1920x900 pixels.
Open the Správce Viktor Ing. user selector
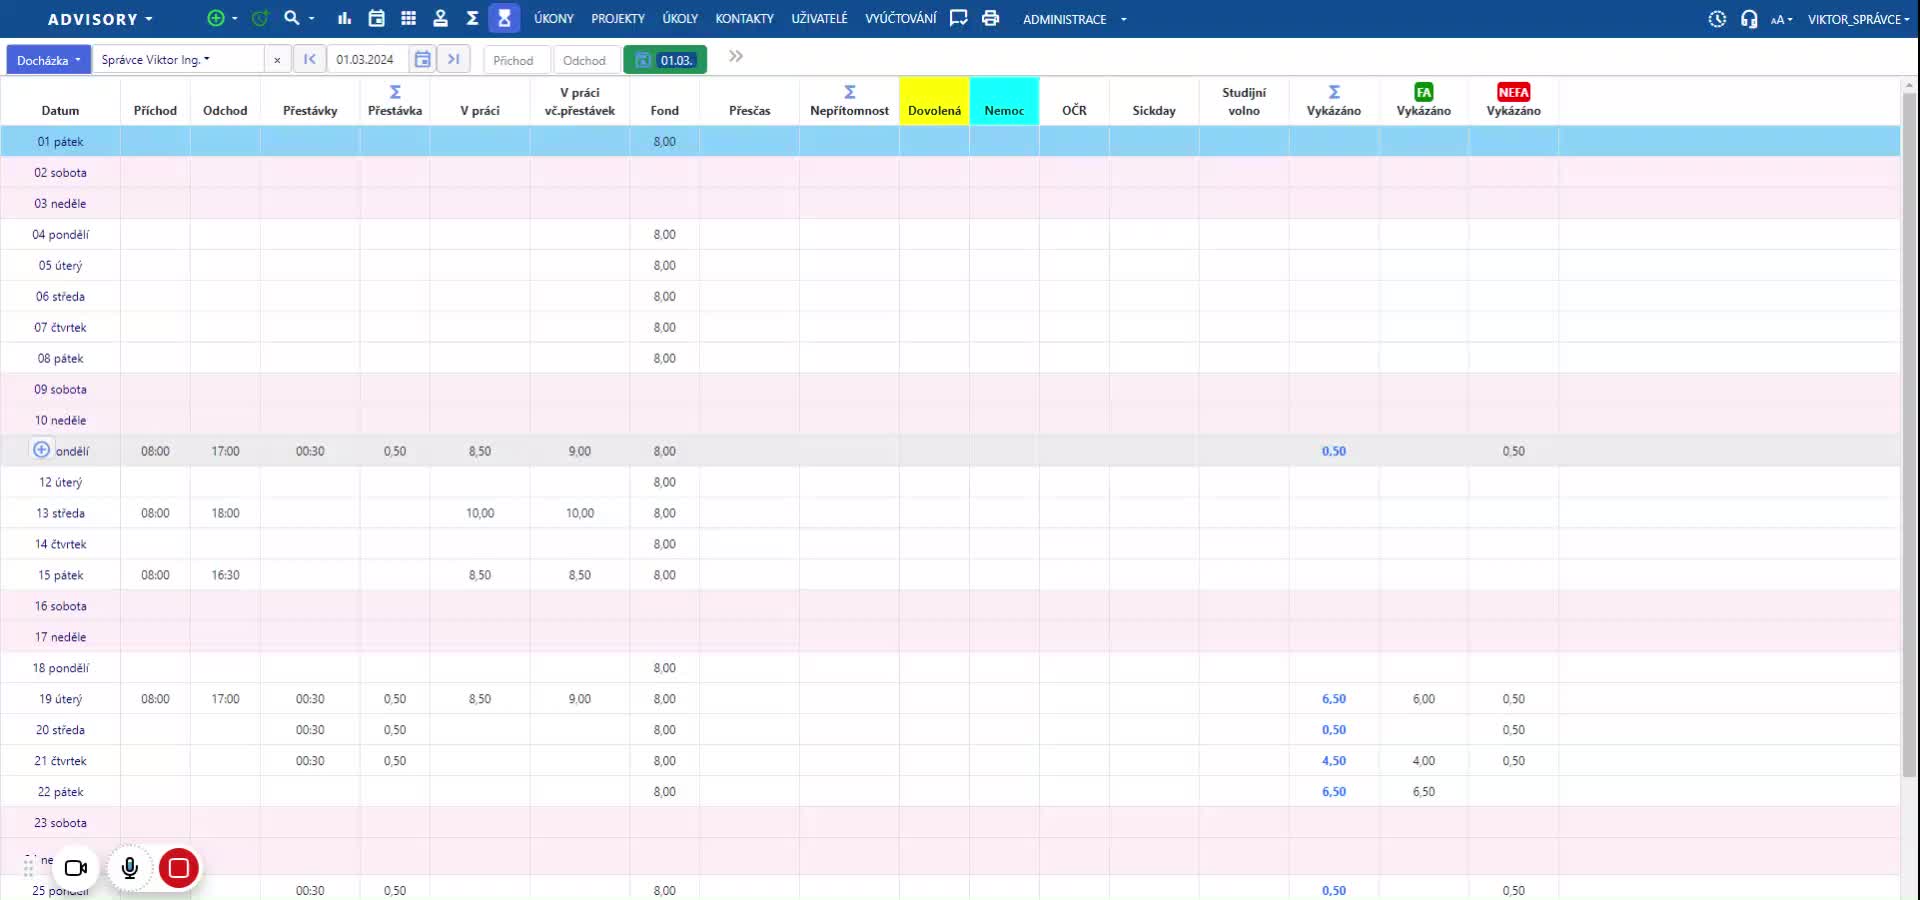(178, 60)
